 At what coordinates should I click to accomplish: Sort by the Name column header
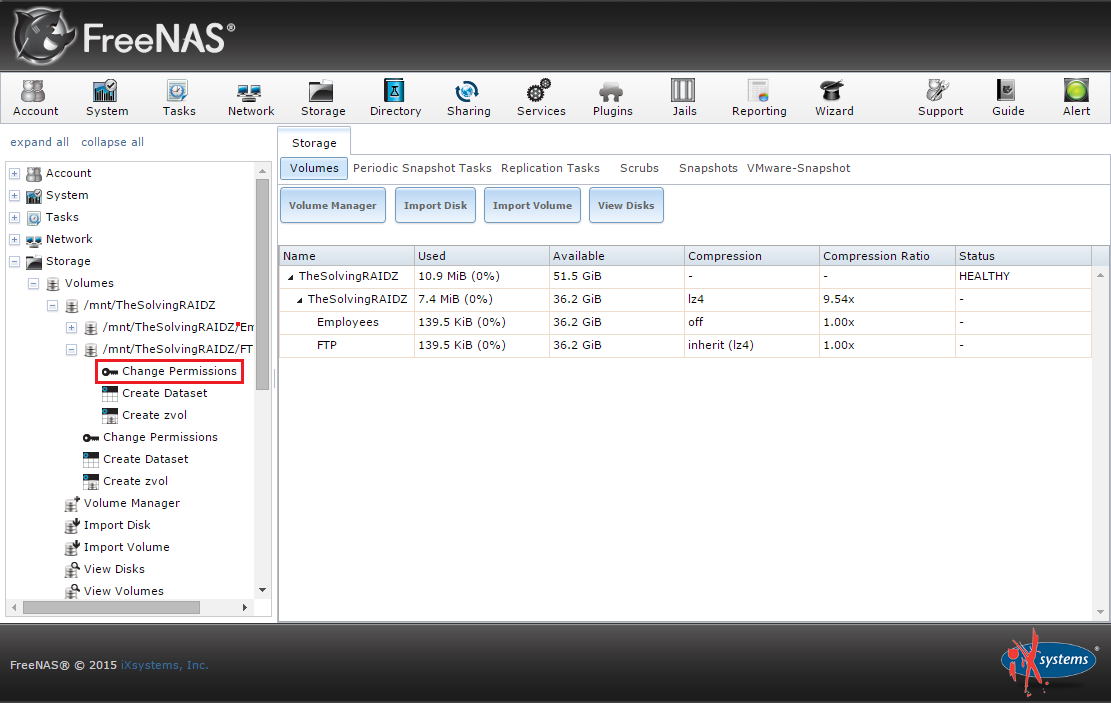[x=346, y=256]
